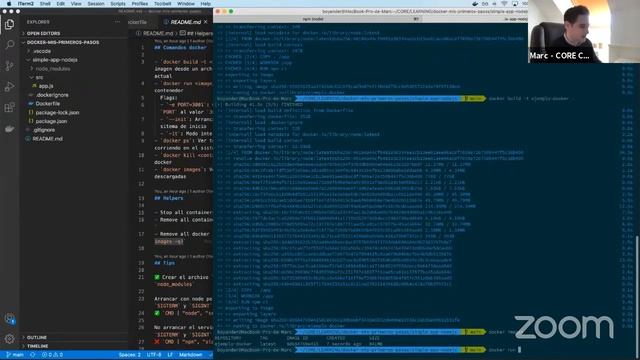Expand the OPEN EDITORS section

pos(44,33)
